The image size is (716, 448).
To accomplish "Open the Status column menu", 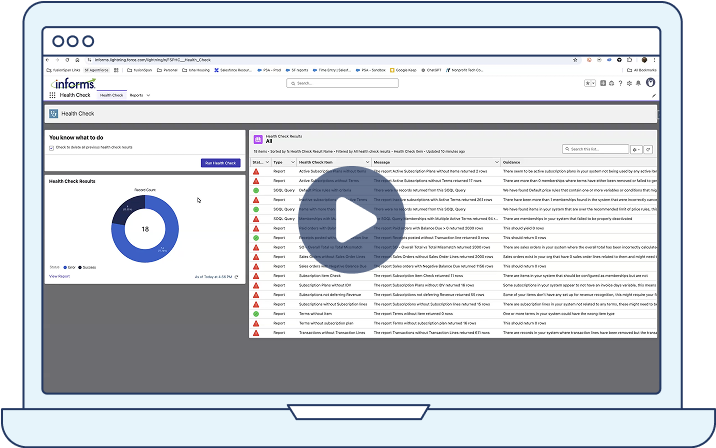I will [267, 162].
